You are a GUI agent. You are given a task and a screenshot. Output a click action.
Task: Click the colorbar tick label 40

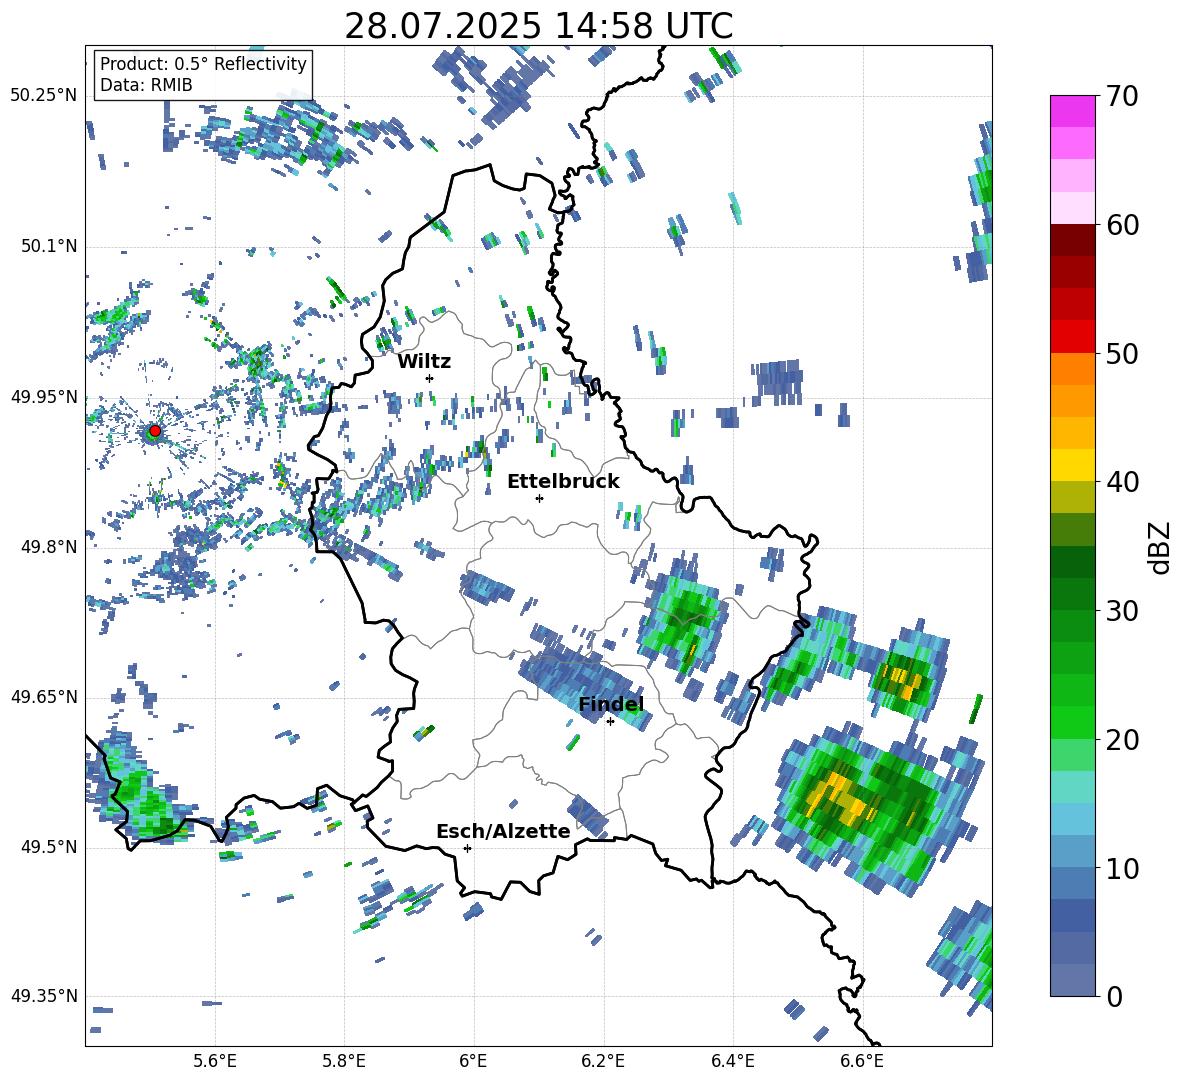[x=1122, y=482]
